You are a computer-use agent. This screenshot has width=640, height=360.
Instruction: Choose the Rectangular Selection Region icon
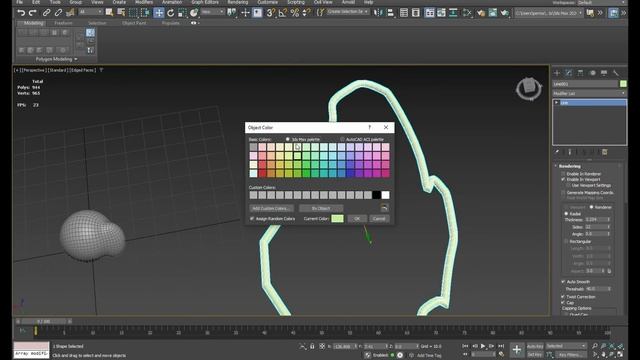(133, 13)
